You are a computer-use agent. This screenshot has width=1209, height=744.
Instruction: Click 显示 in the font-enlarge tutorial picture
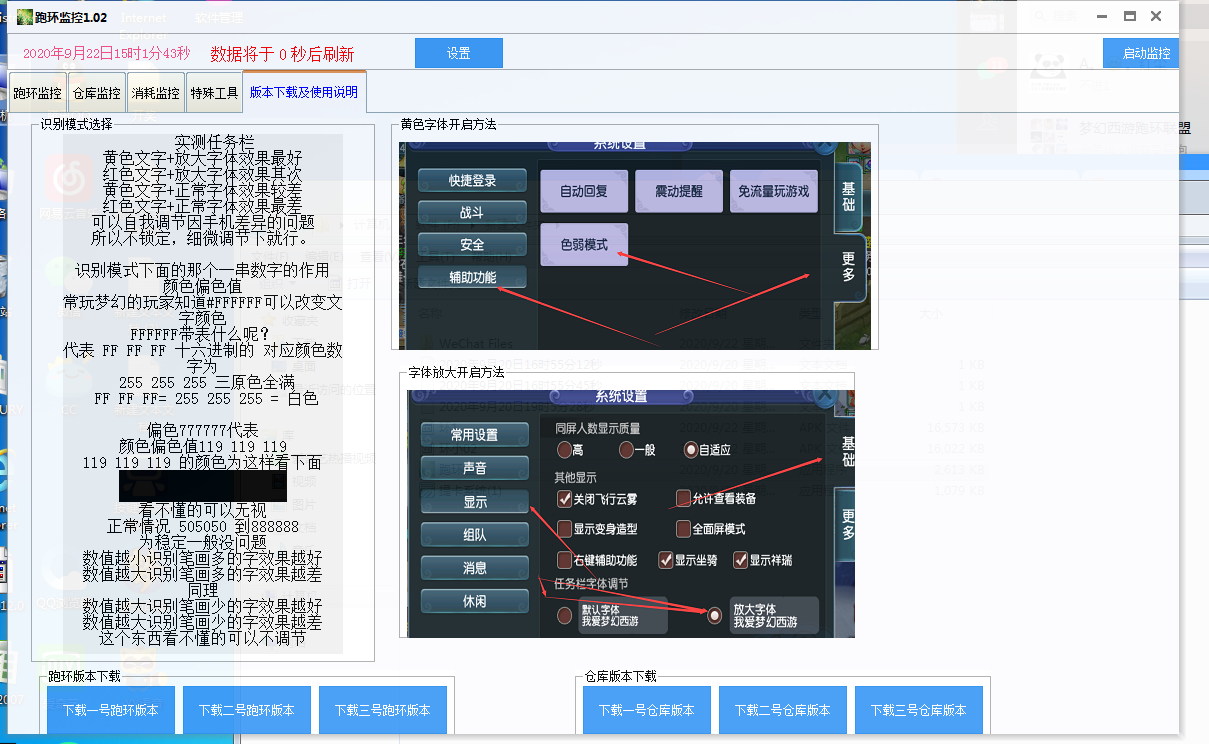[x=474, y=502]
